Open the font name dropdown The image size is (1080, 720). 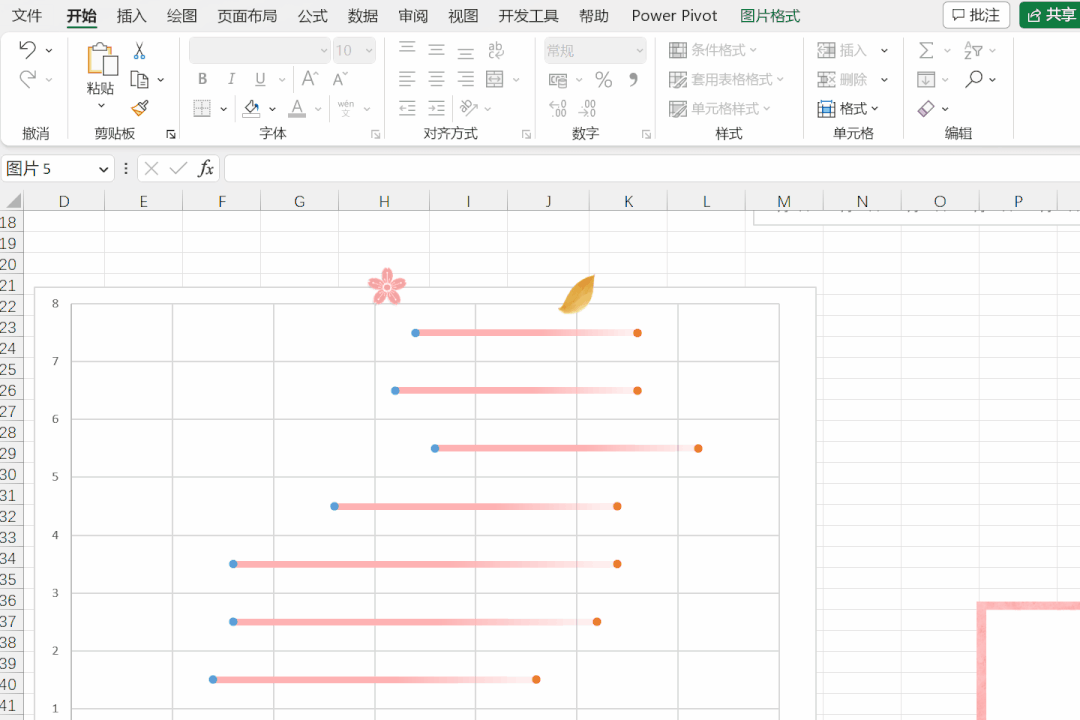coord(324,50)
